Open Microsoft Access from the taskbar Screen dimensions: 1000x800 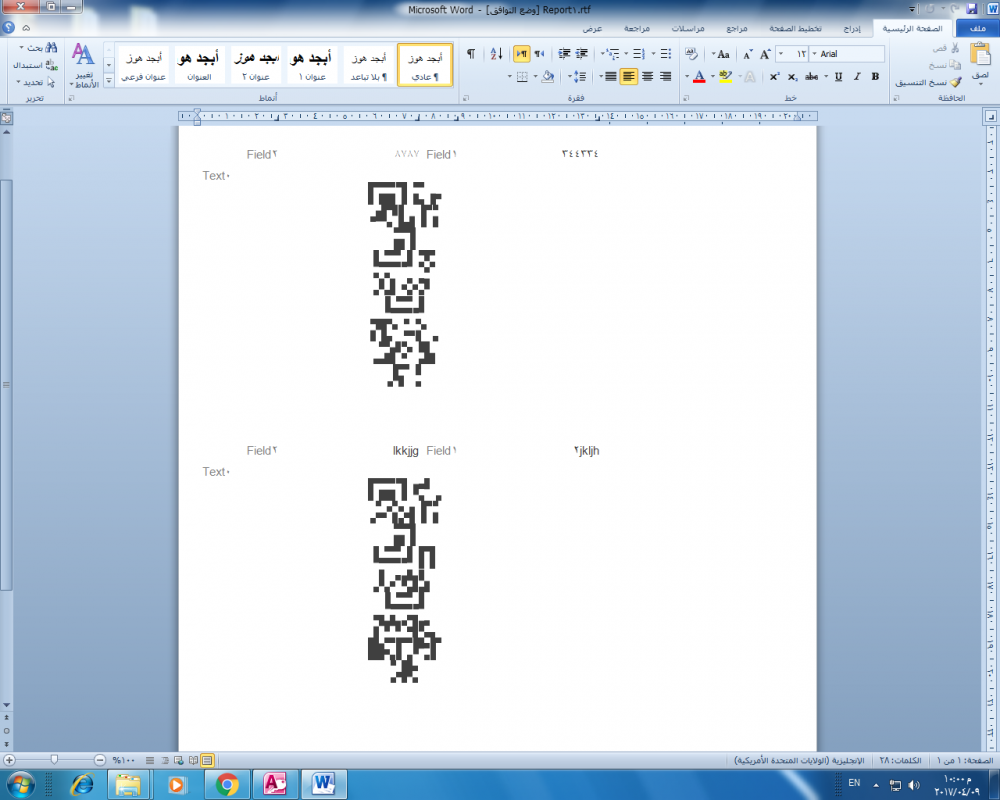pyautogui.click(x=275, y=784)
